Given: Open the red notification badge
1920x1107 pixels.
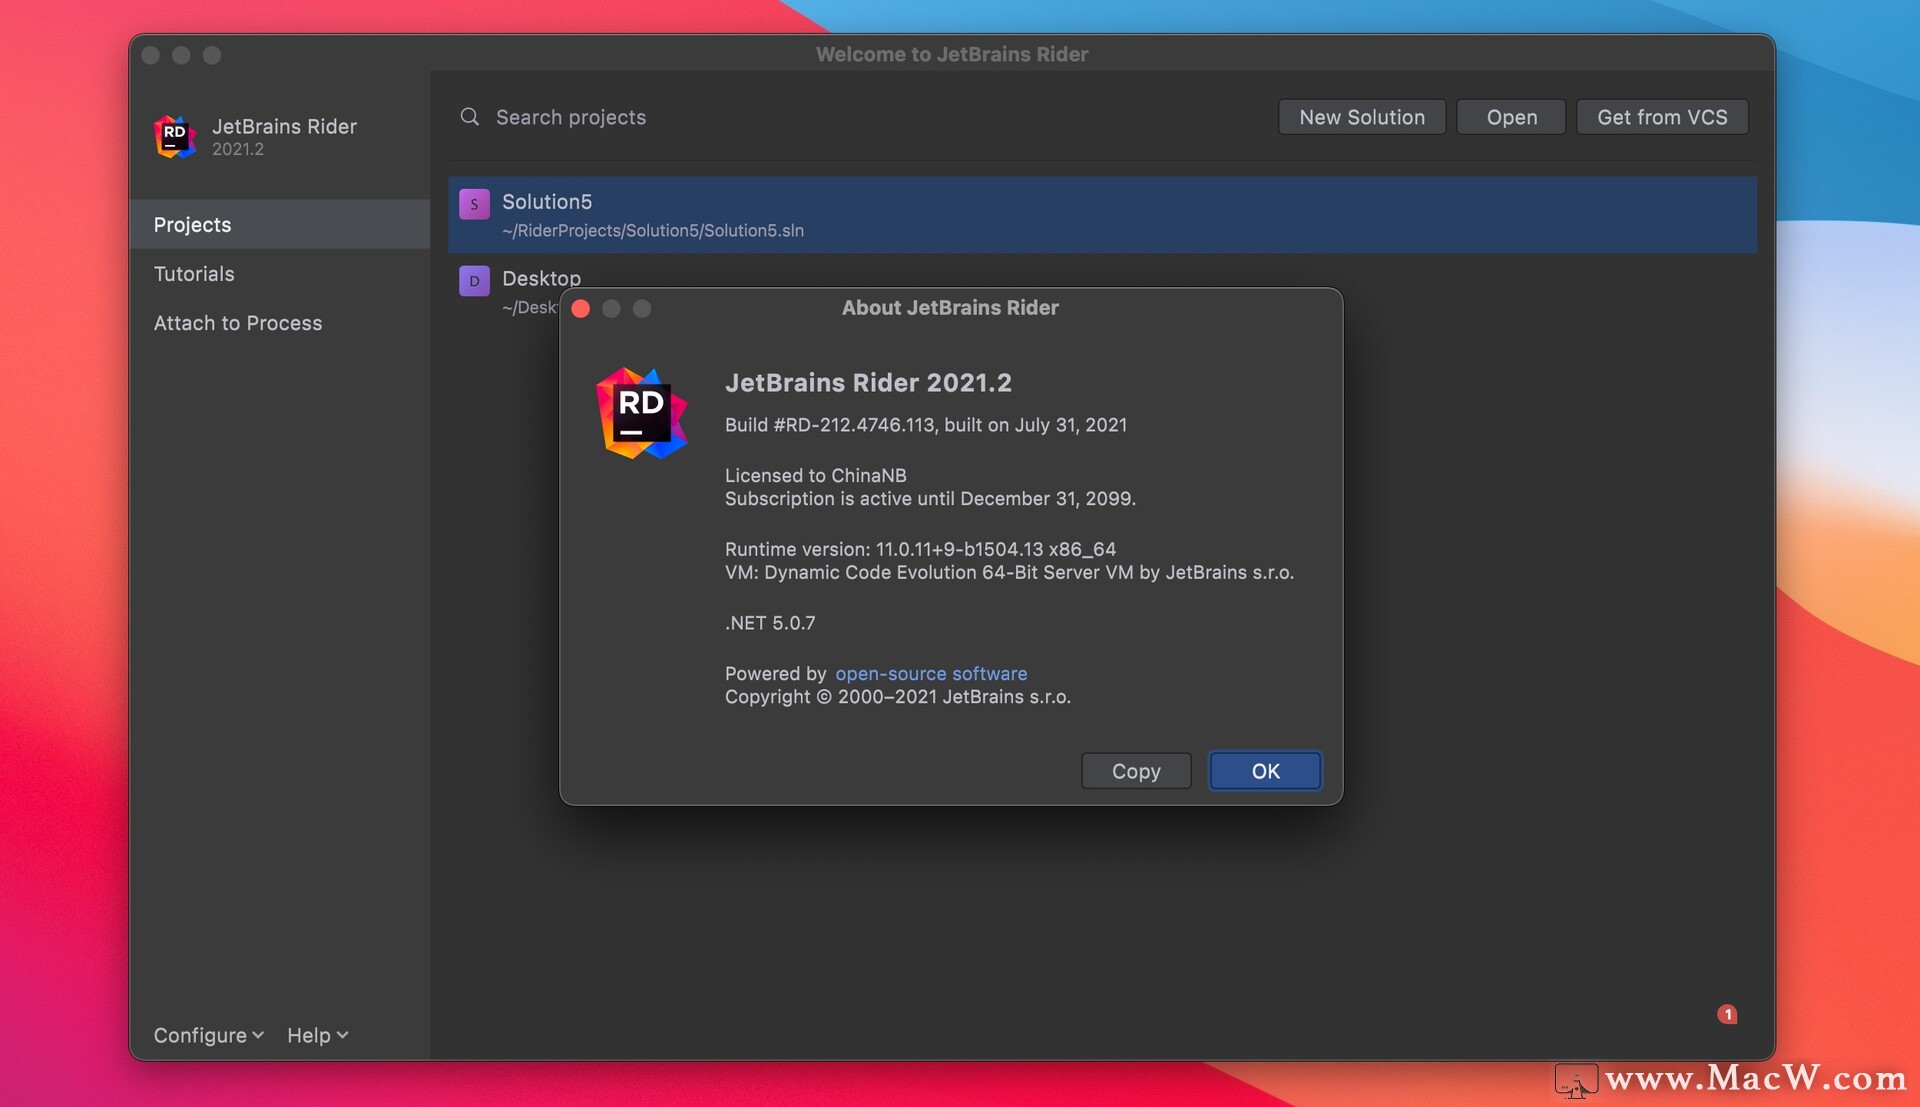Looking at the screenshot, I should click(1727, 1014).
